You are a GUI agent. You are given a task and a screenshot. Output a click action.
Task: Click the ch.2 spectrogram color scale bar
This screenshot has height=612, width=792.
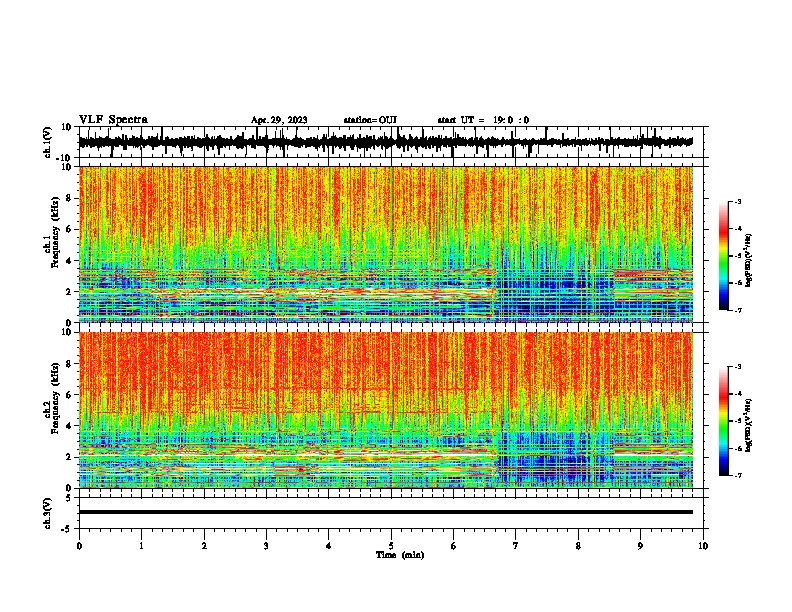[723, 421]
